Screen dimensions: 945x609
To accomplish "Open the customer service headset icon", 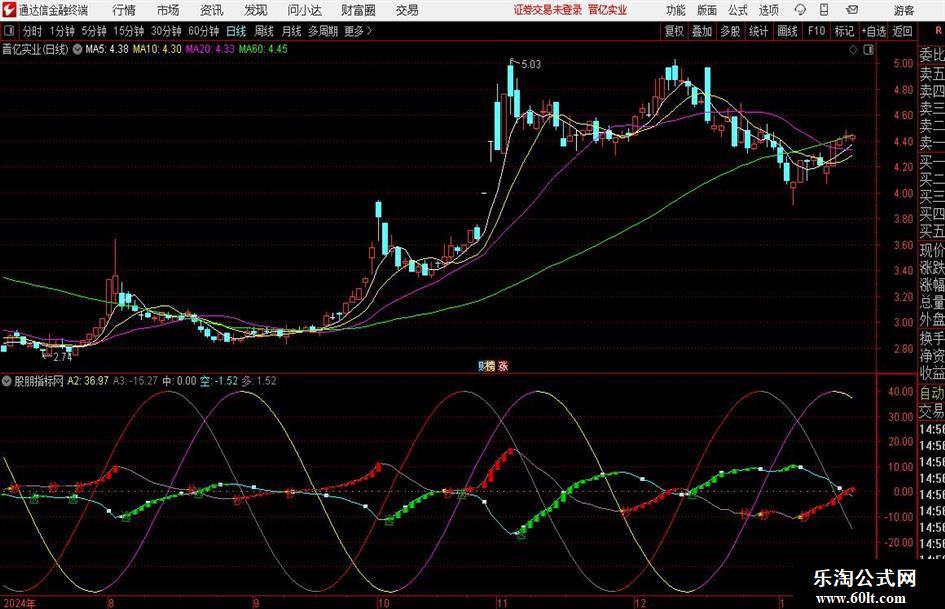I will [x=800, y=10].
